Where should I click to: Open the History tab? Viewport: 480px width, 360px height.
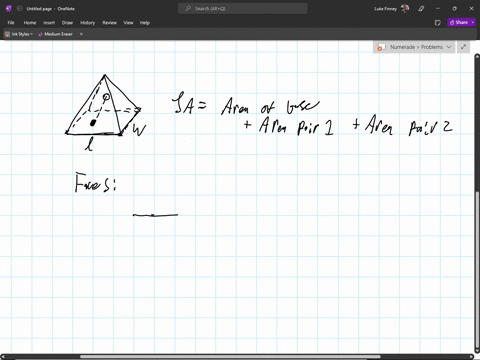tap(87, 23)
